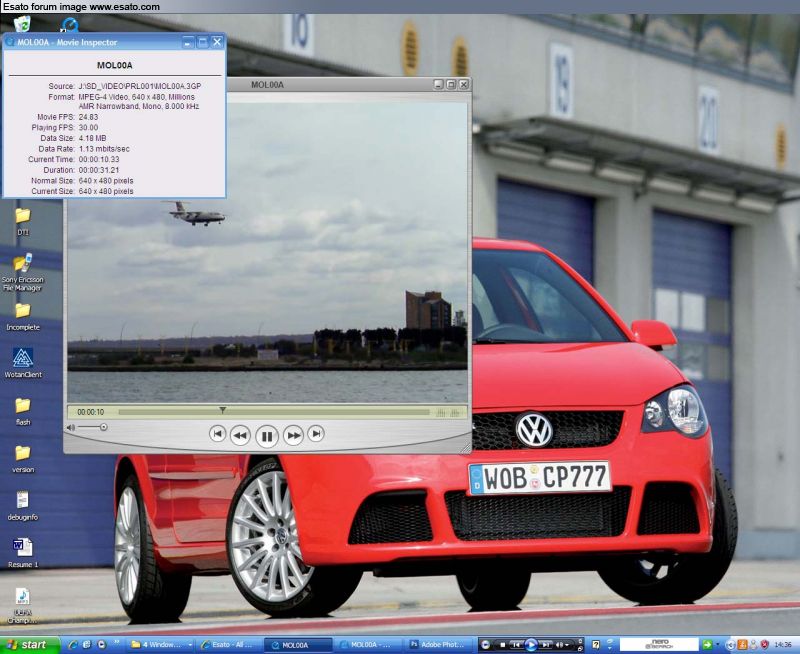Click Play on taskbar Media Player toolbar
The width and height of the screenshot is (800, 654).
pos(531,645)
